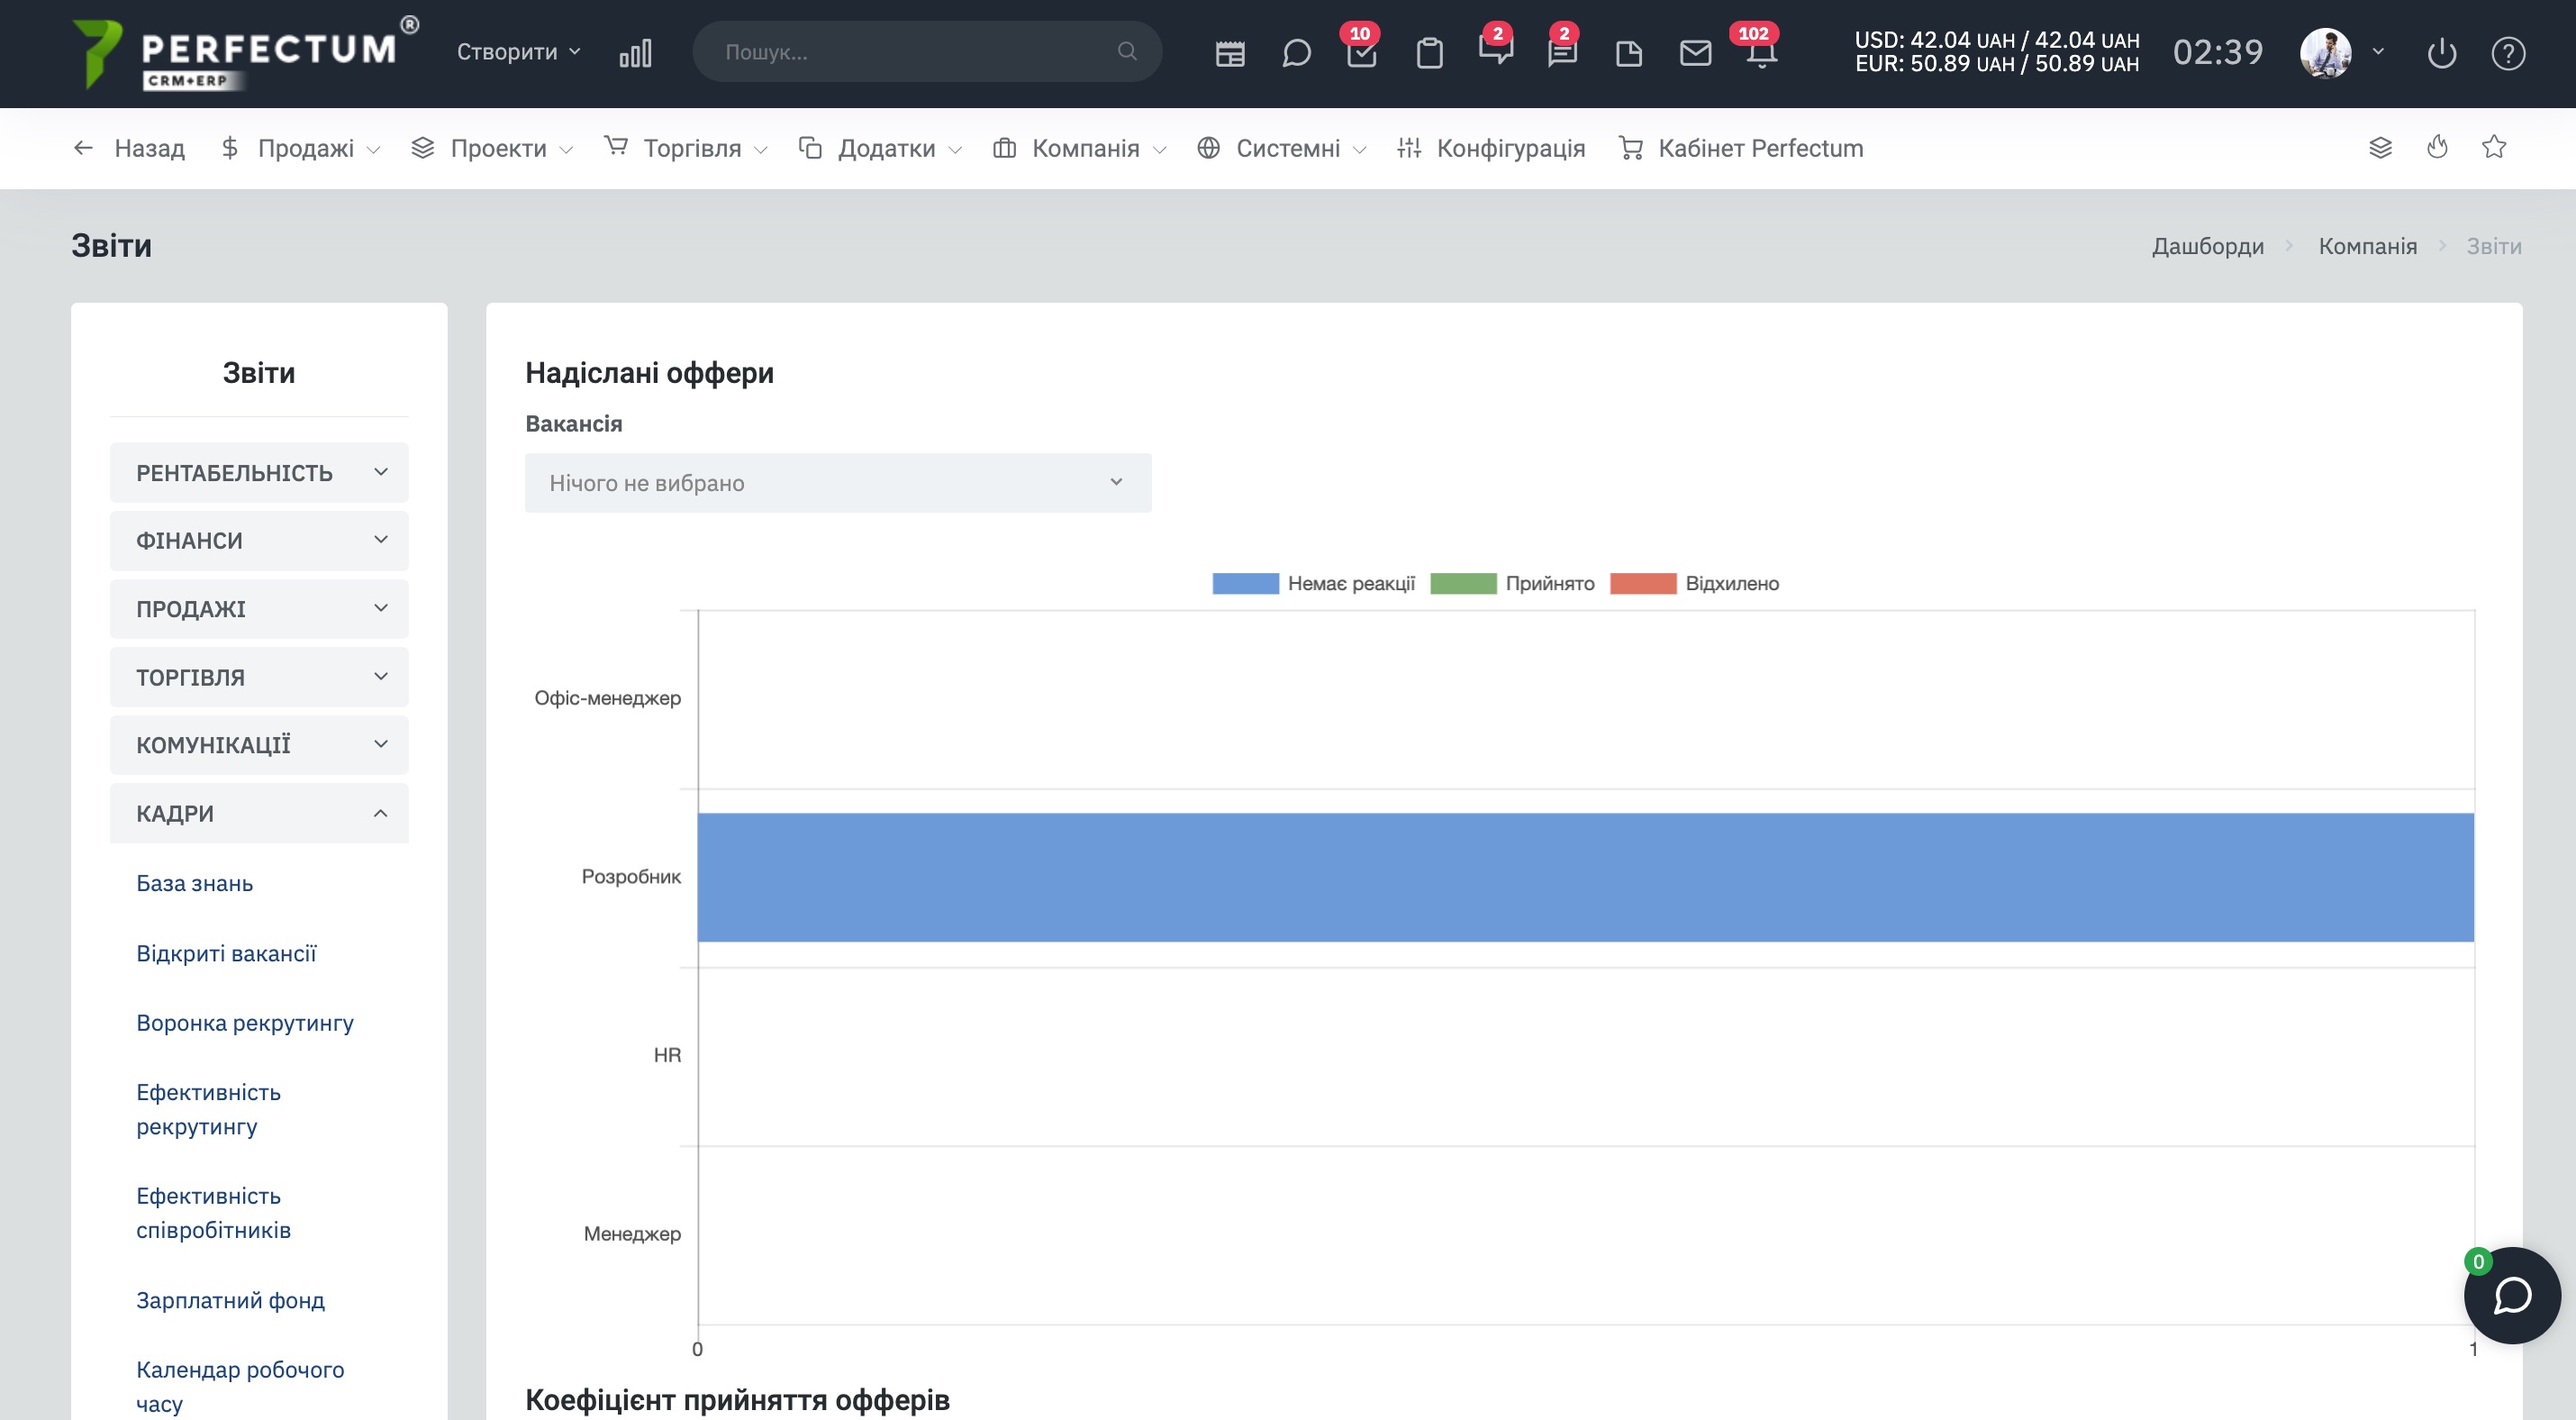Click the 02:39 clock display
The image size is (2576, 1420).
pyautogui.click(x=2218, y=52)
